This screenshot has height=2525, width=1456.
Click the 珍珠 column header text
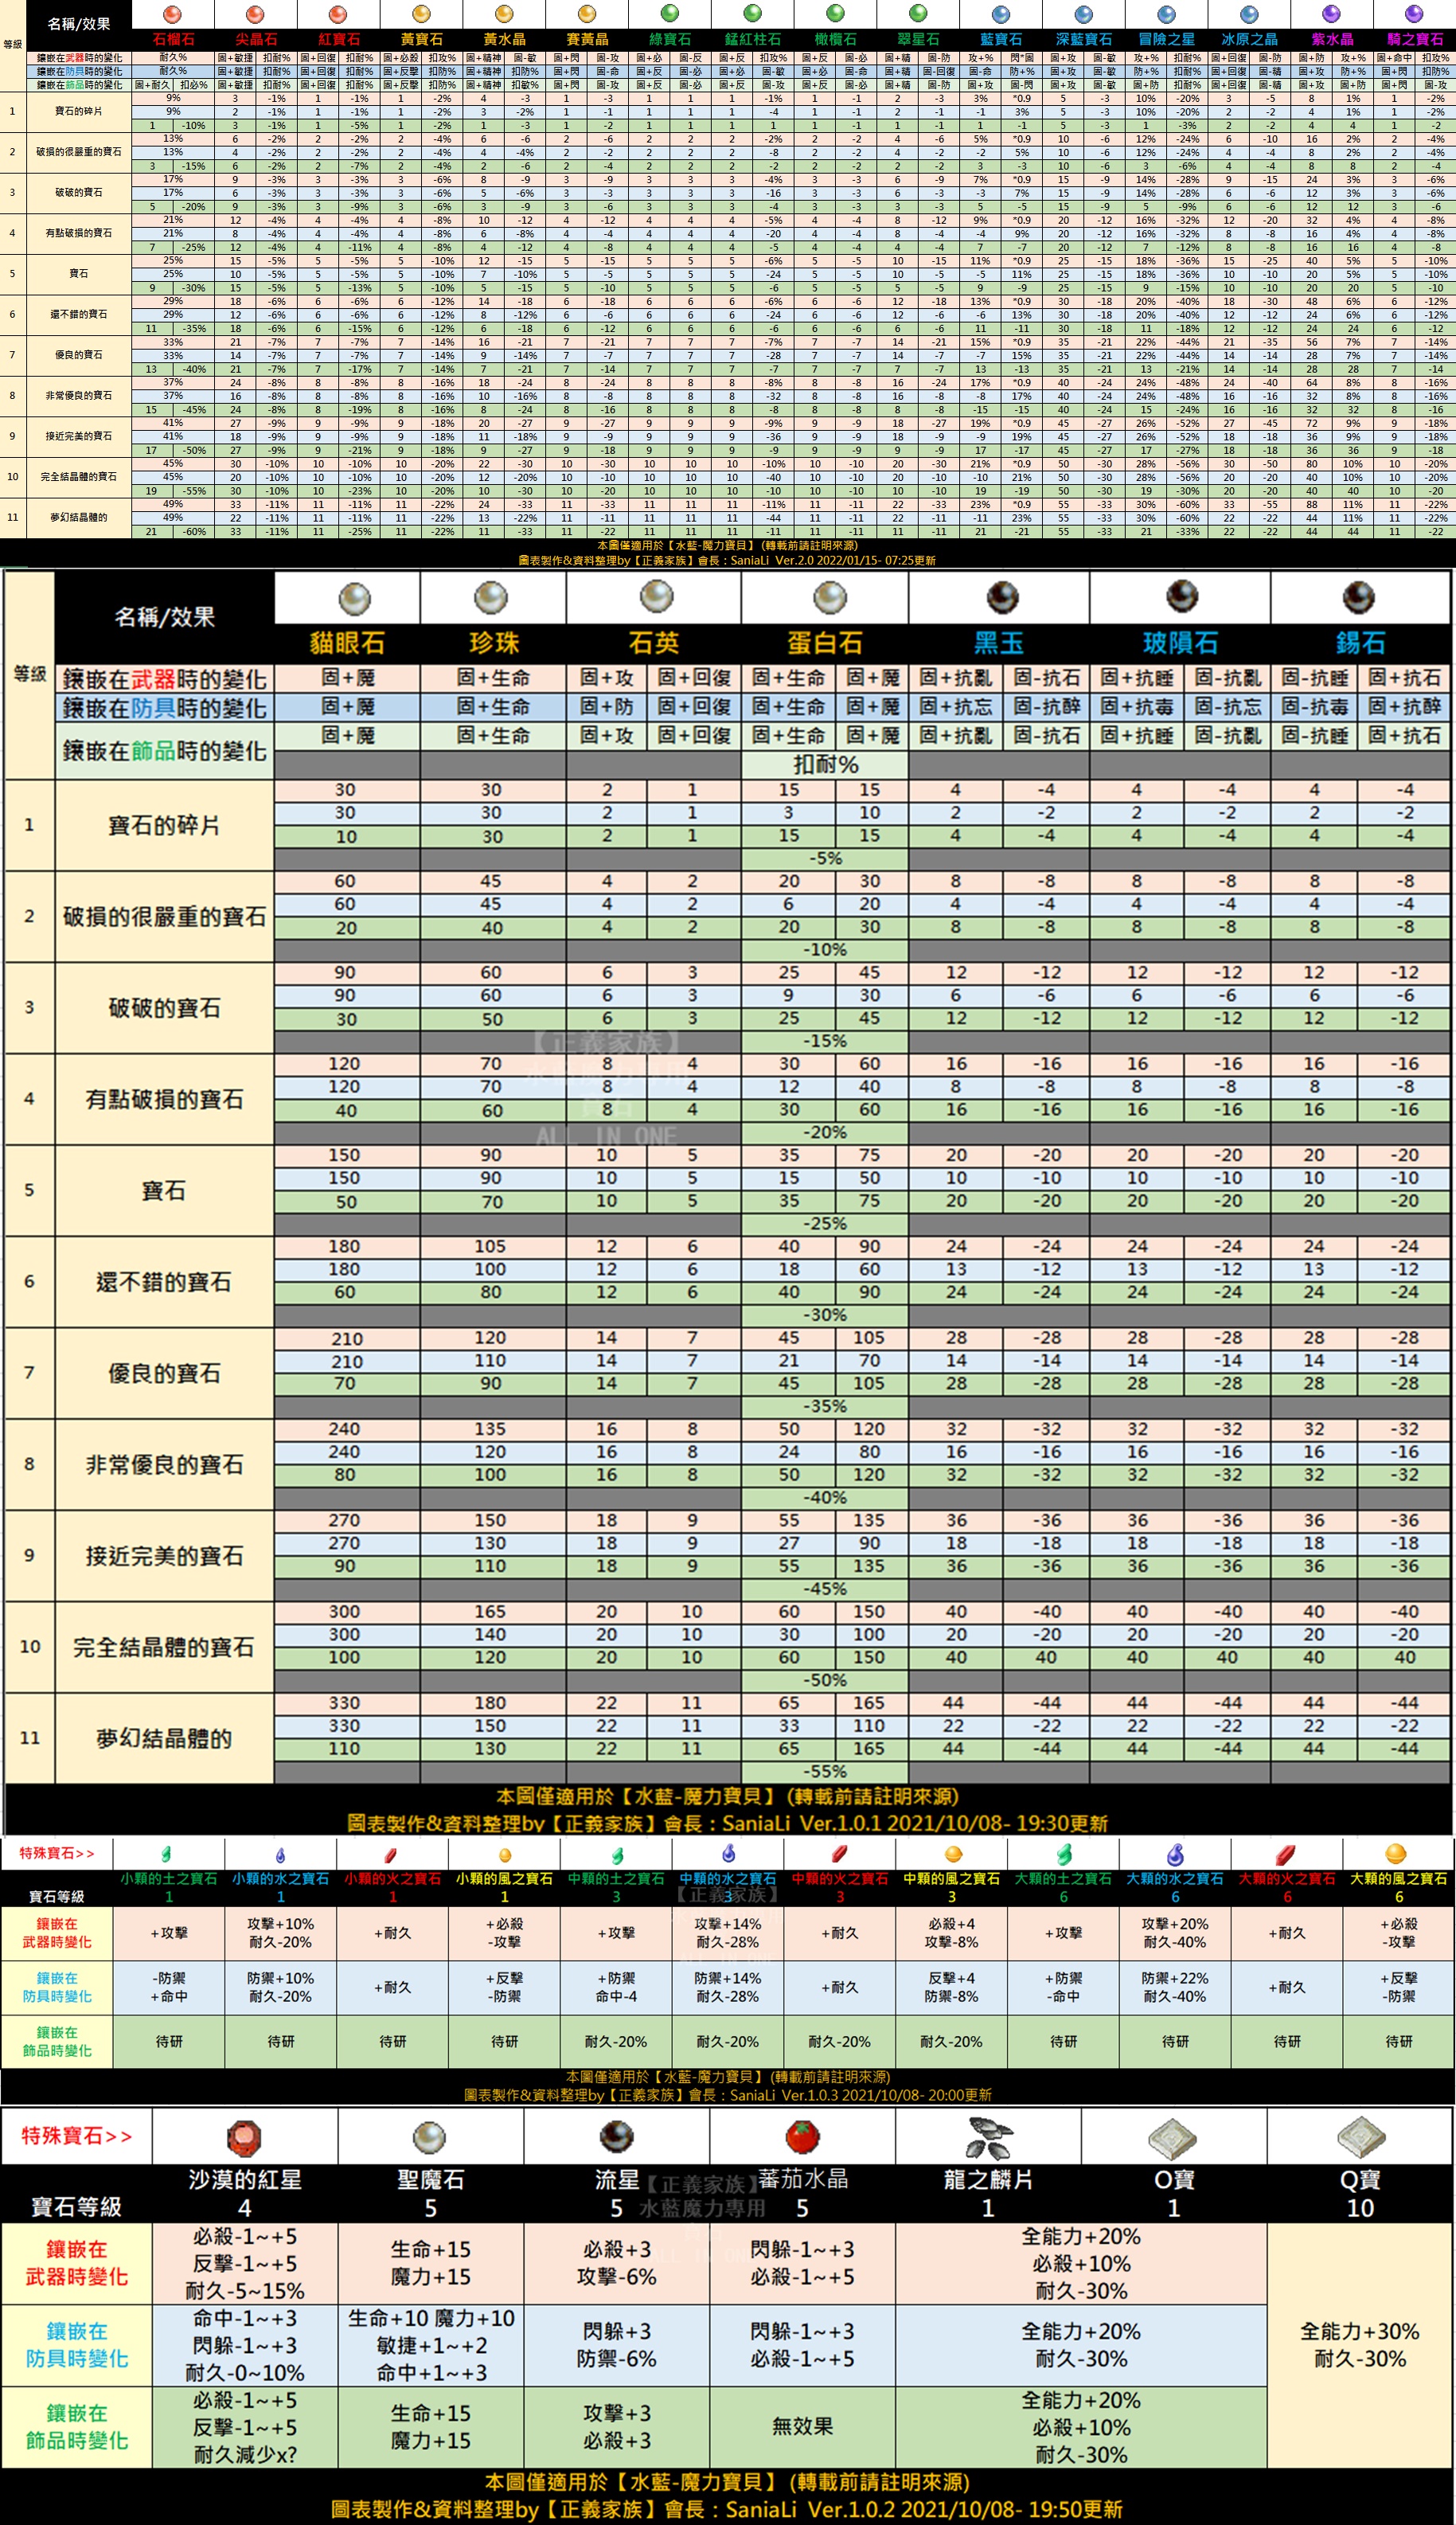pos(494,643)
